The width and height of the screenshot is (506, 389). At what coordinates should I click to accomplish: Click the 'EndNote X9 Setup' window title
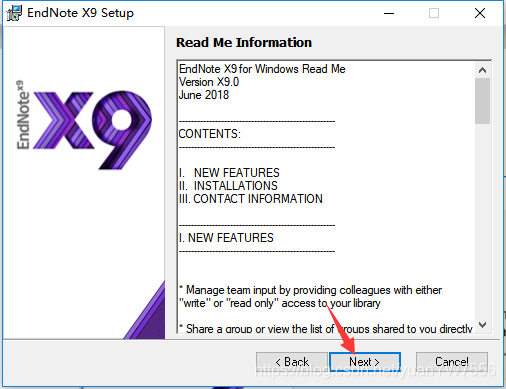pos(80,13)
